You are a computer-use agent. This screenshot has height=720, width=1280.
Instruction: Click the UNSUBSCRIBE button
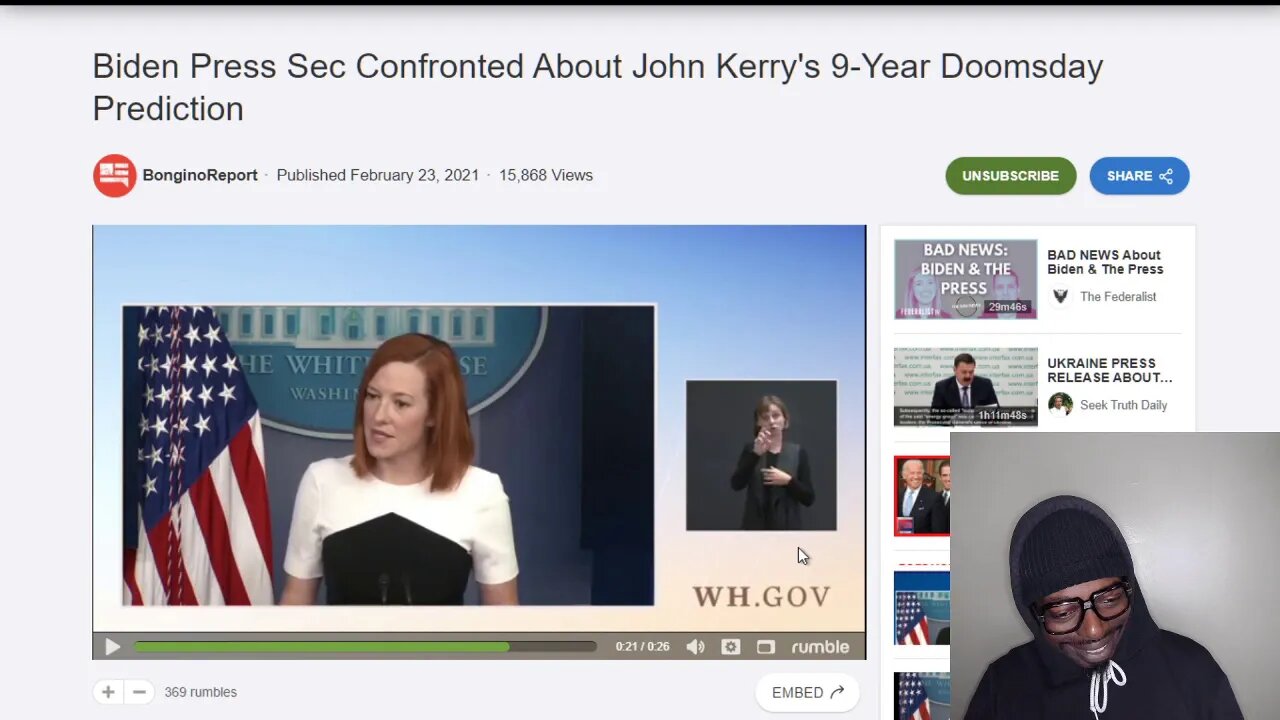coord(1010,176)
